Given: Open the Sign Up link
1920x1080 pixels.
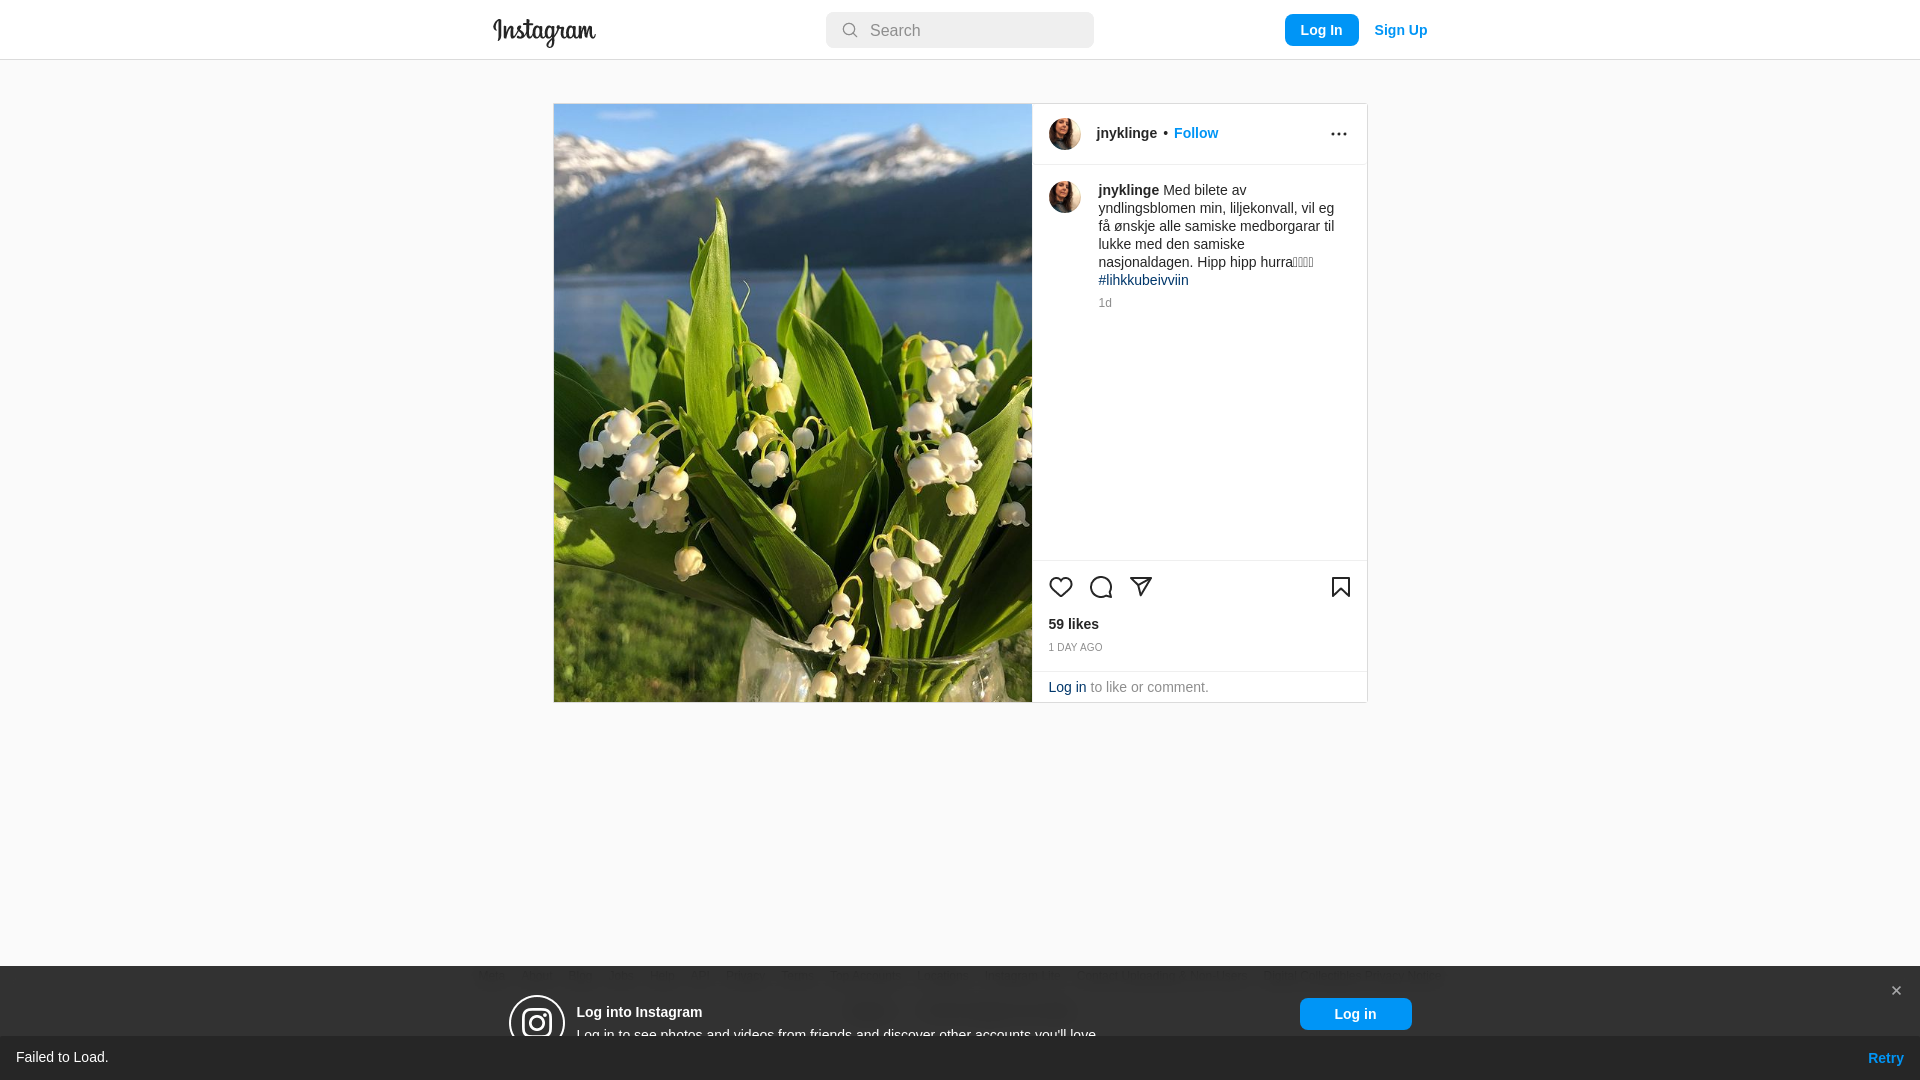Looking at the screenshot, I should point(1401,30).
